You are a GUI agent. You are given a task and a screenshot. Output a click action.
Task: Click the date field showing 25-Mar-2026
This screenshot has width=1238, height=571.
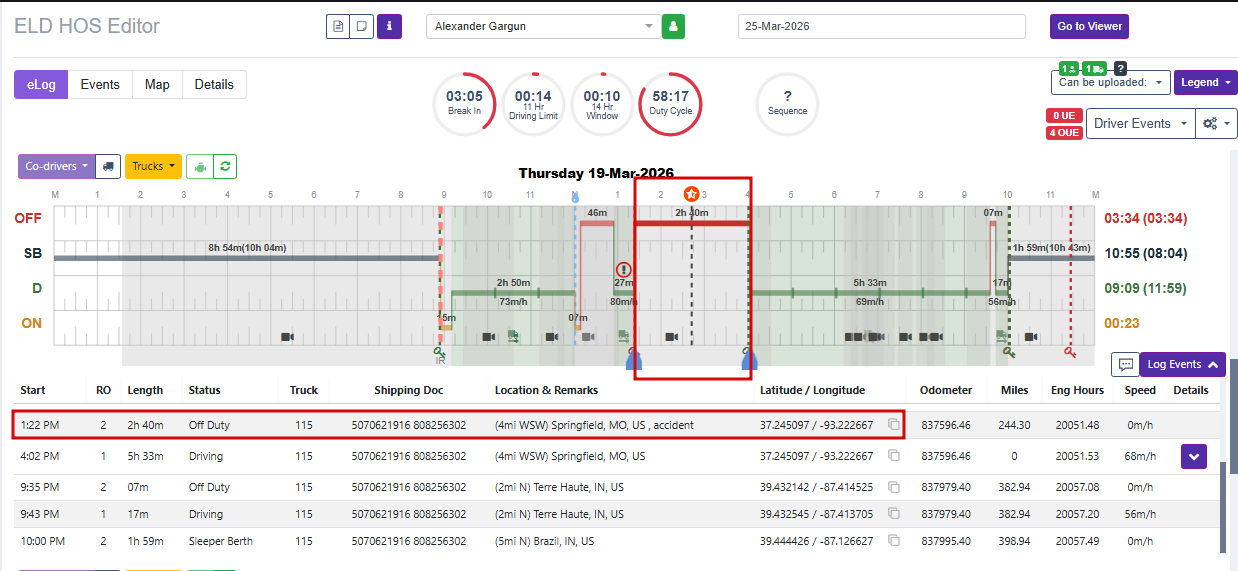882,26
